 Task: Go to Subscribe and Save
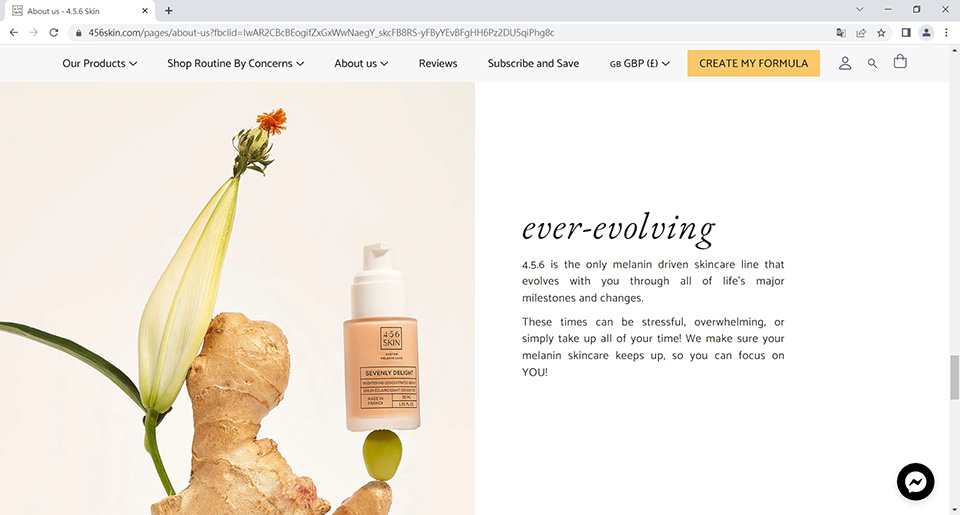[533, 63]
